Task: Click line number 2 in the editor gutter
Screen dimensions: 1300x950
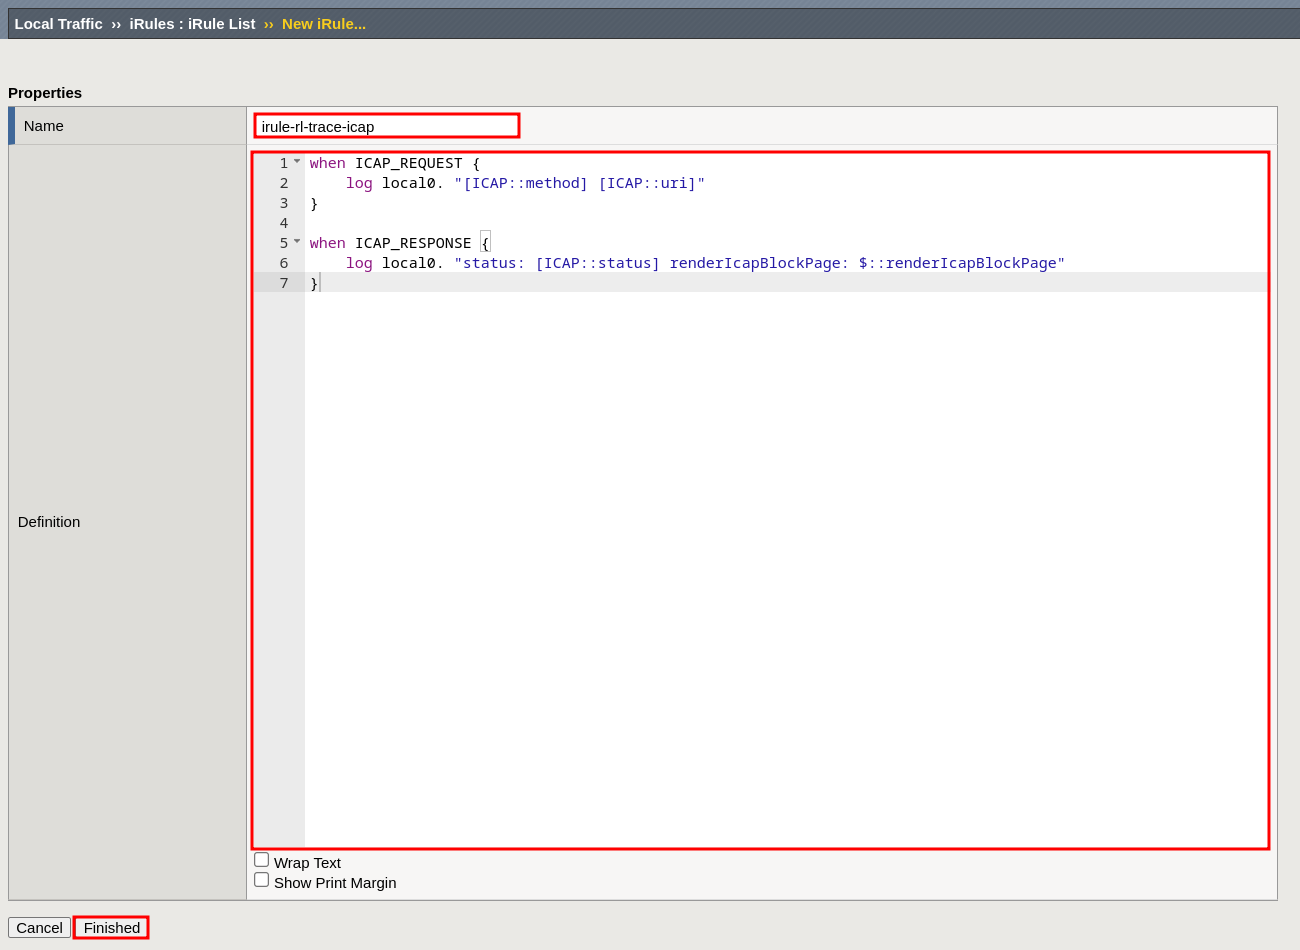Action: (x=284, y=183)
